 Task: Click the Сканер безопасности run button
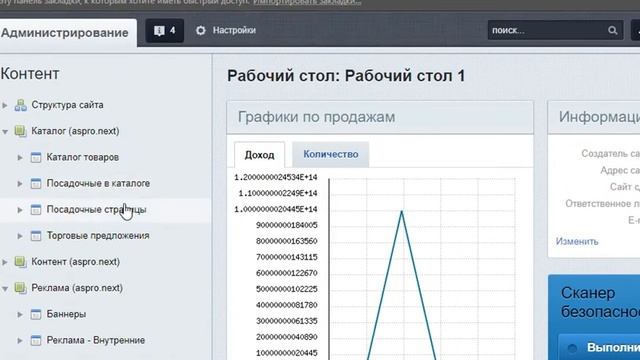tap(600, 347)
